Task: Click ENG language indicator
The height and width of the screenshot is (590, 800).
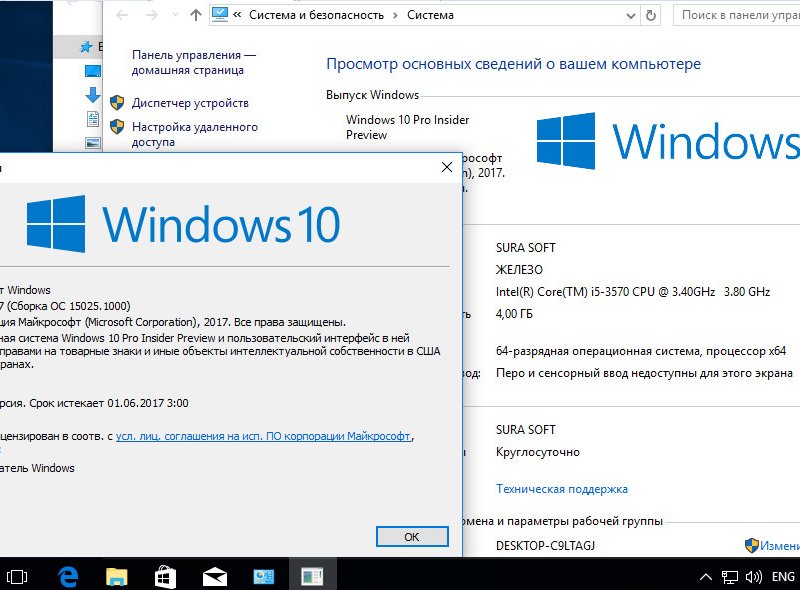Action: (x=783, y=577)
